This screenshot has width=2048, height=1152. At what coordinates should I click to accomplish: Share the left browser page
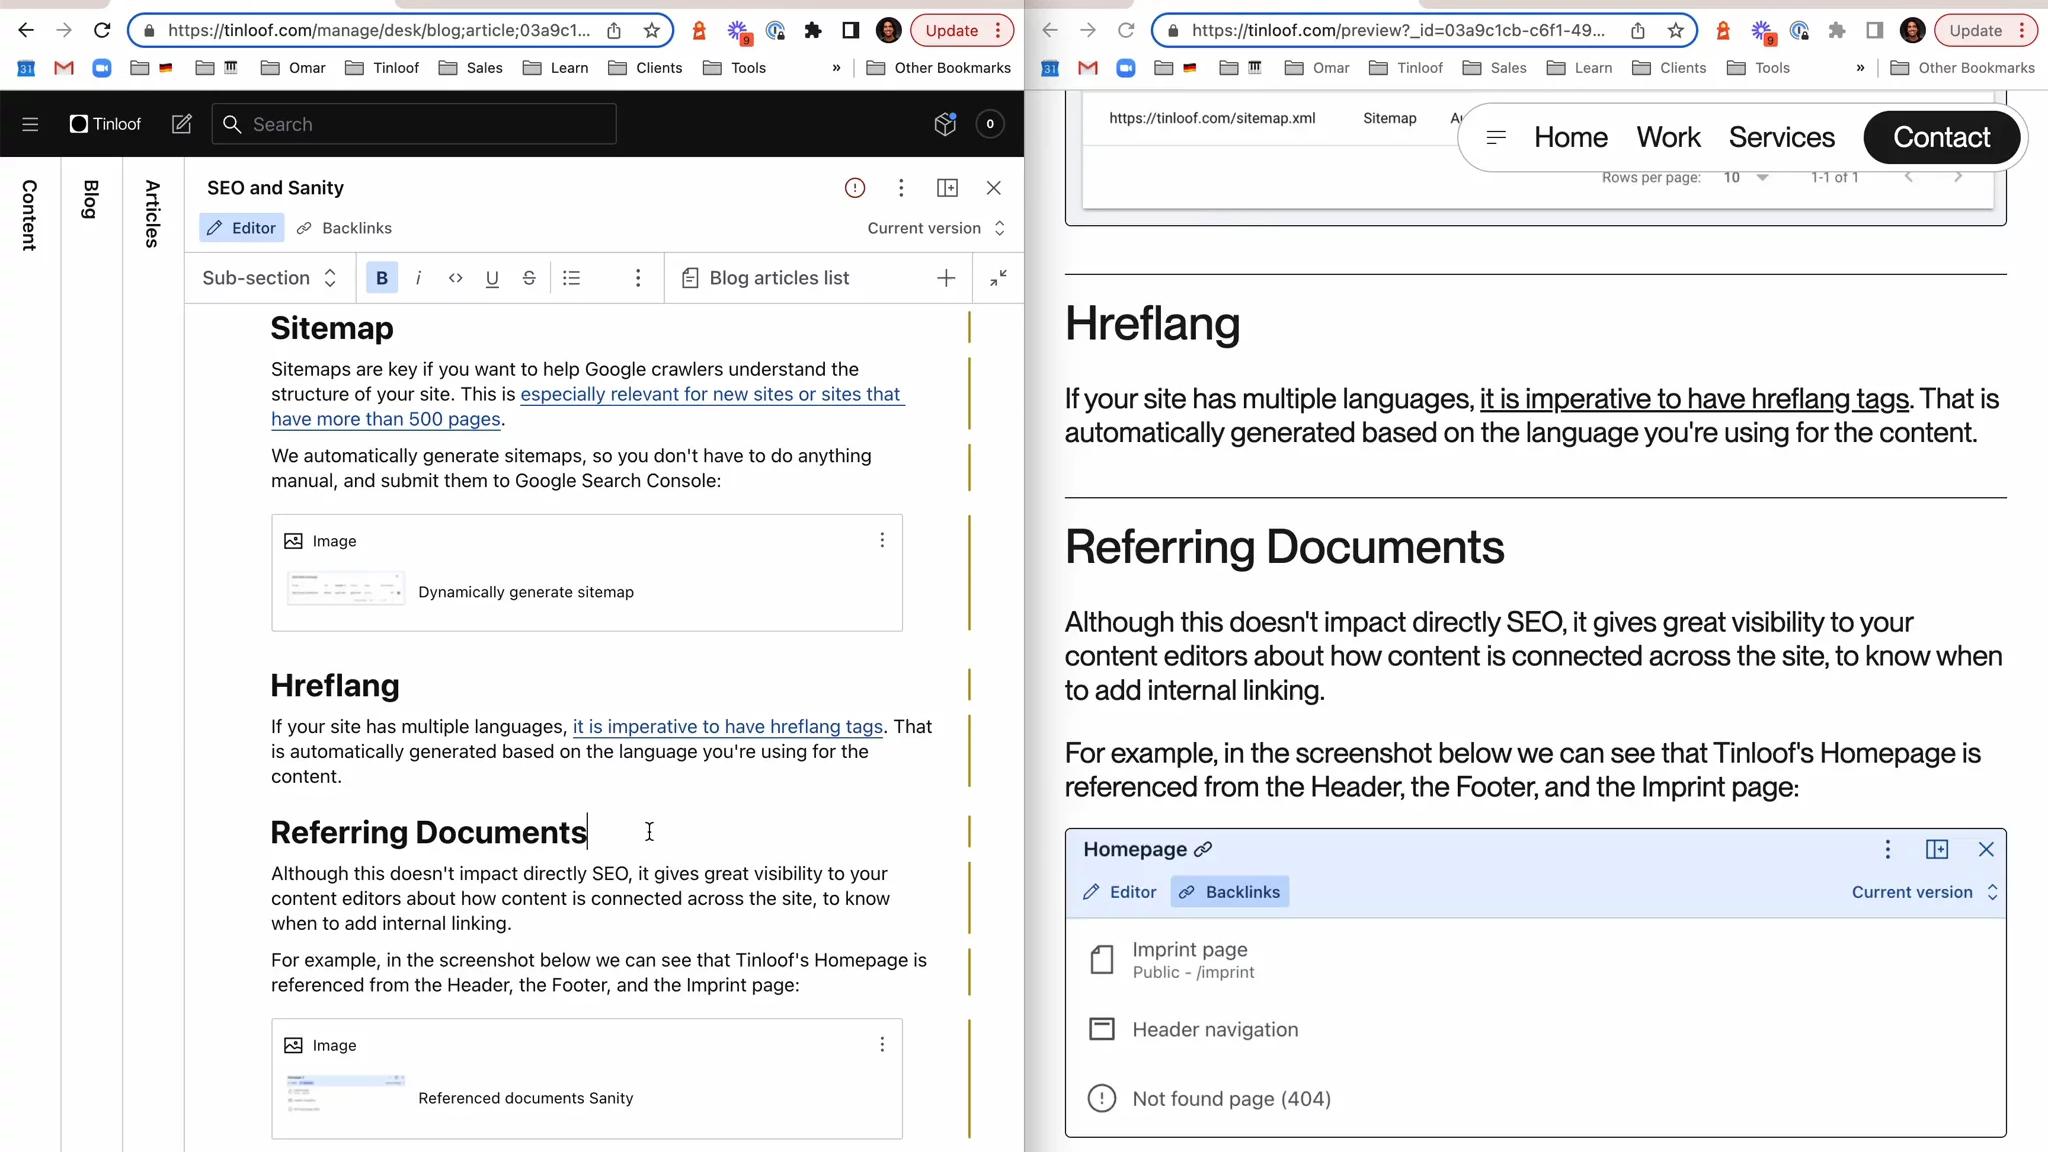(x=614, y=30)
